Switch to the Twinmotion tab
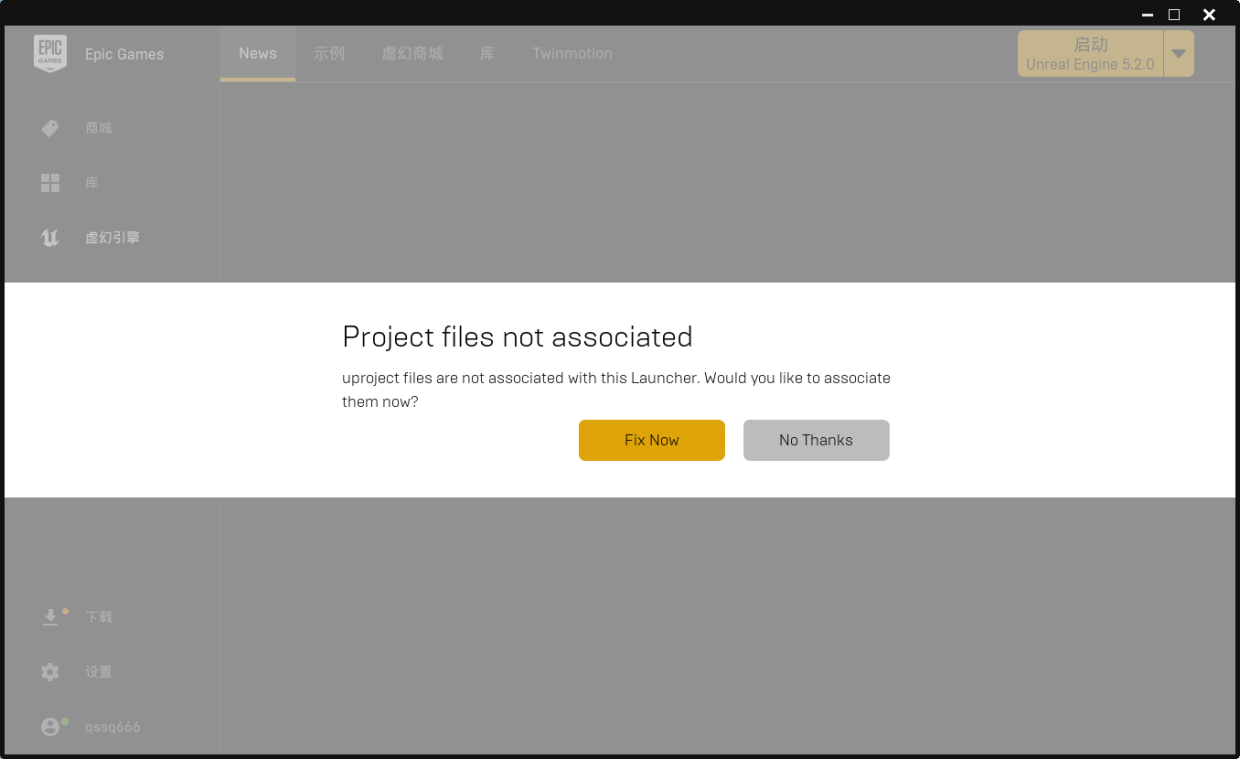 coord(572,54)
